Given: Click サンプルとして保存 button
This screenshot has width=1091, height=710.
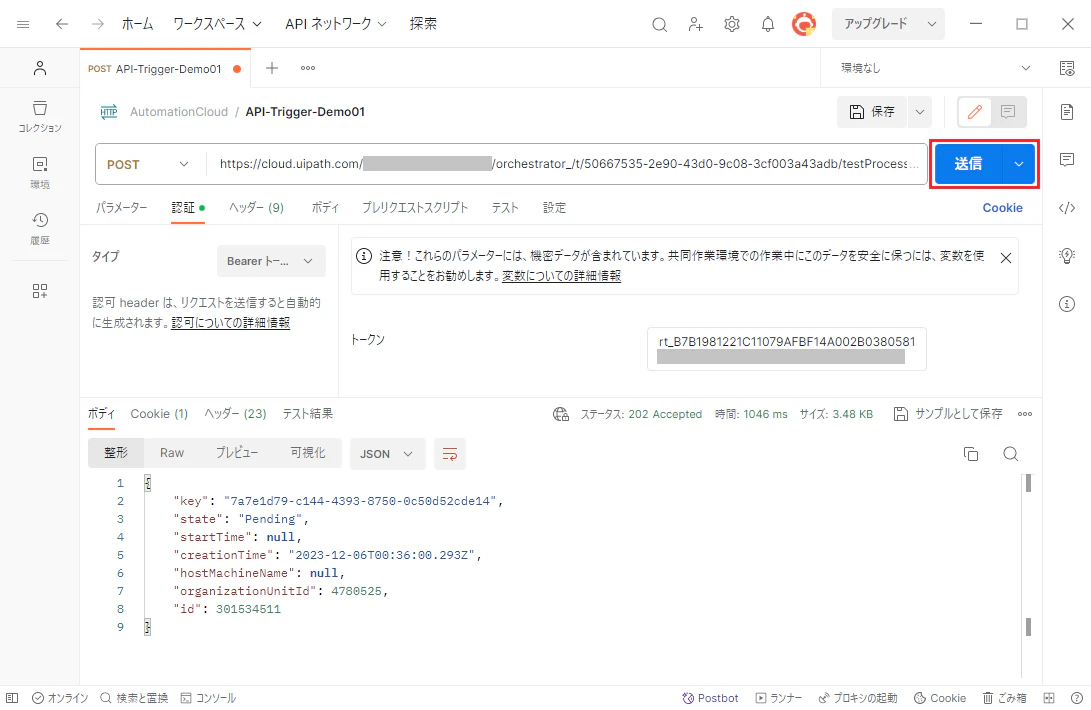Looking at the screenshot, I should (948, 414).
